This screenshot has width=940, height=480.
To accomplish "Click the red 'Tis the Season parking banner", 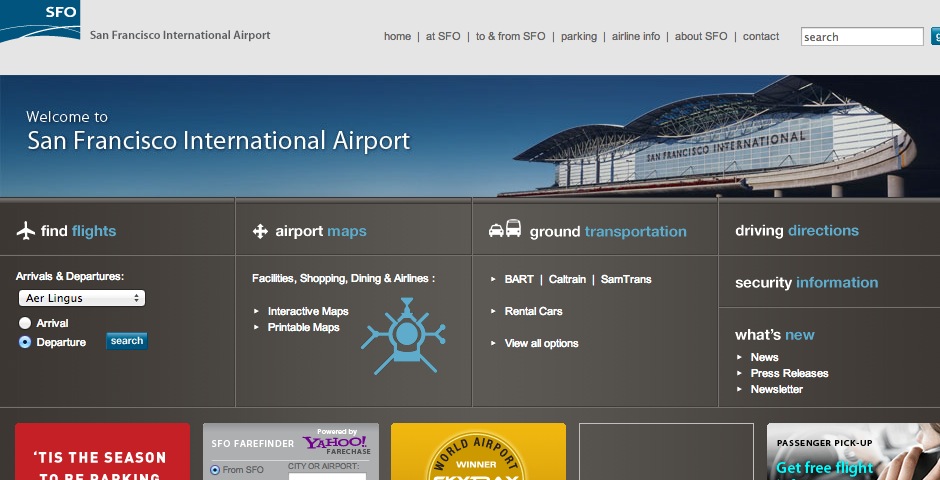I will [102, 452].
